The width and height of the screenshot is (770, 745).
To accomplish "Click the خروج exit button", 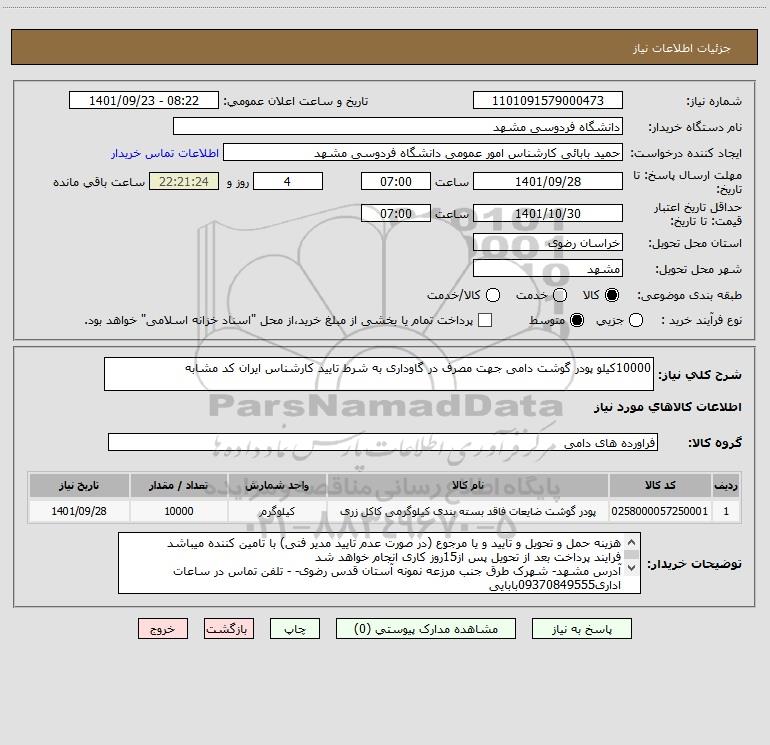I will pyautogui.click(x=163, y=629).
